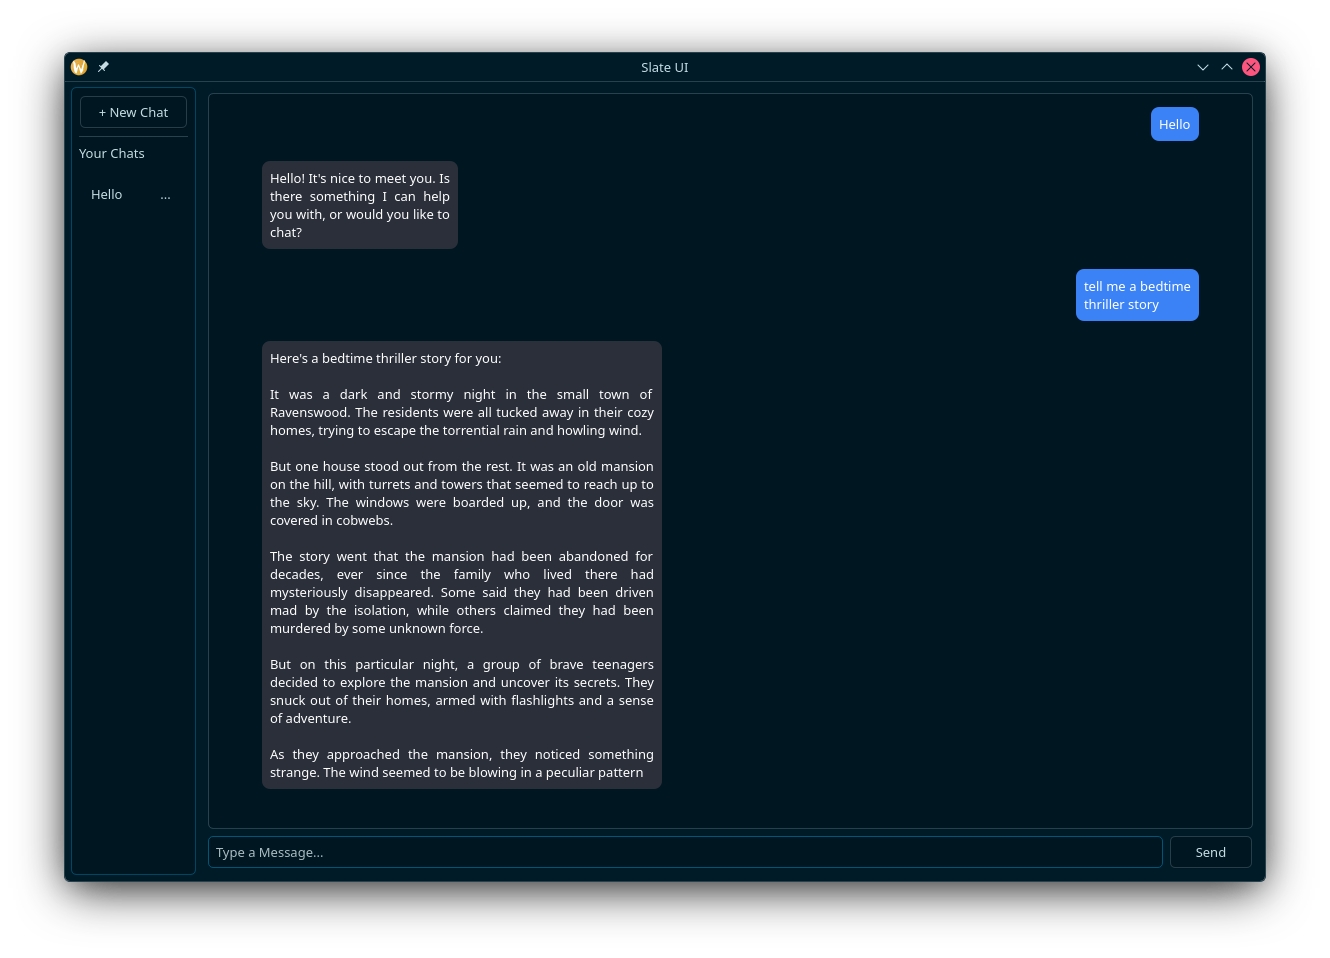Screen dimensions: 1330x958
Task: Click the left sidebar panel
Action: pyautogui.click(x=133, y=500)
